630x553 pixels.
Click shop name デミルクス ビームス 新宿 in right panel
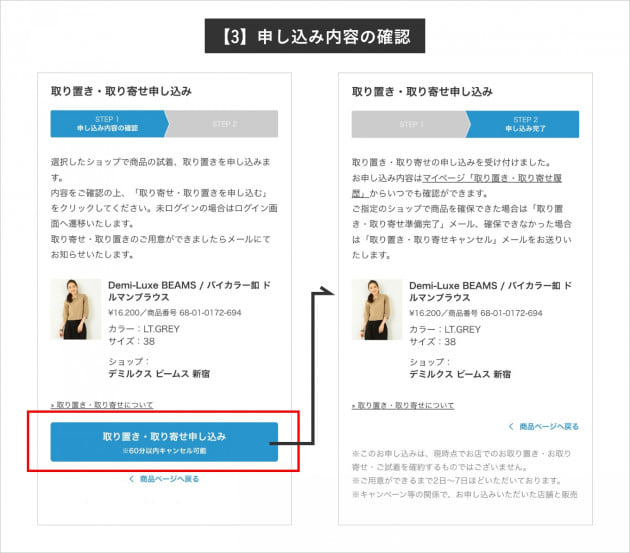pos(460,373)
